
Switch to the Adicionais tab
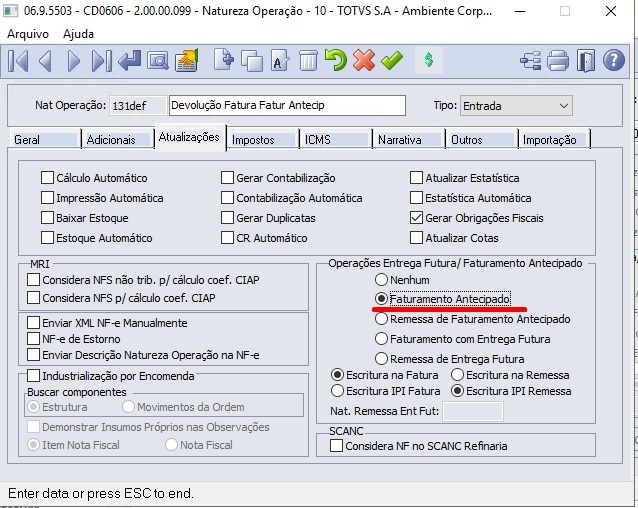118,140
